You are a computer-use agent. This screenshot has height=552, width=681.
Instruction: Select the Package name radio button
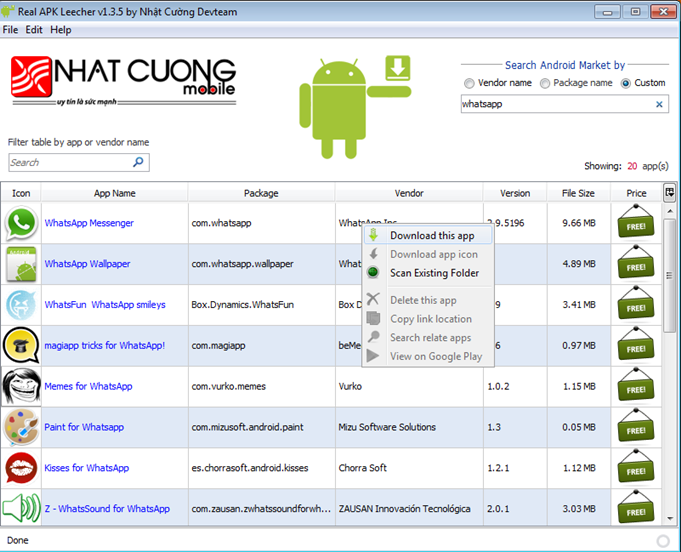point(545,83)
